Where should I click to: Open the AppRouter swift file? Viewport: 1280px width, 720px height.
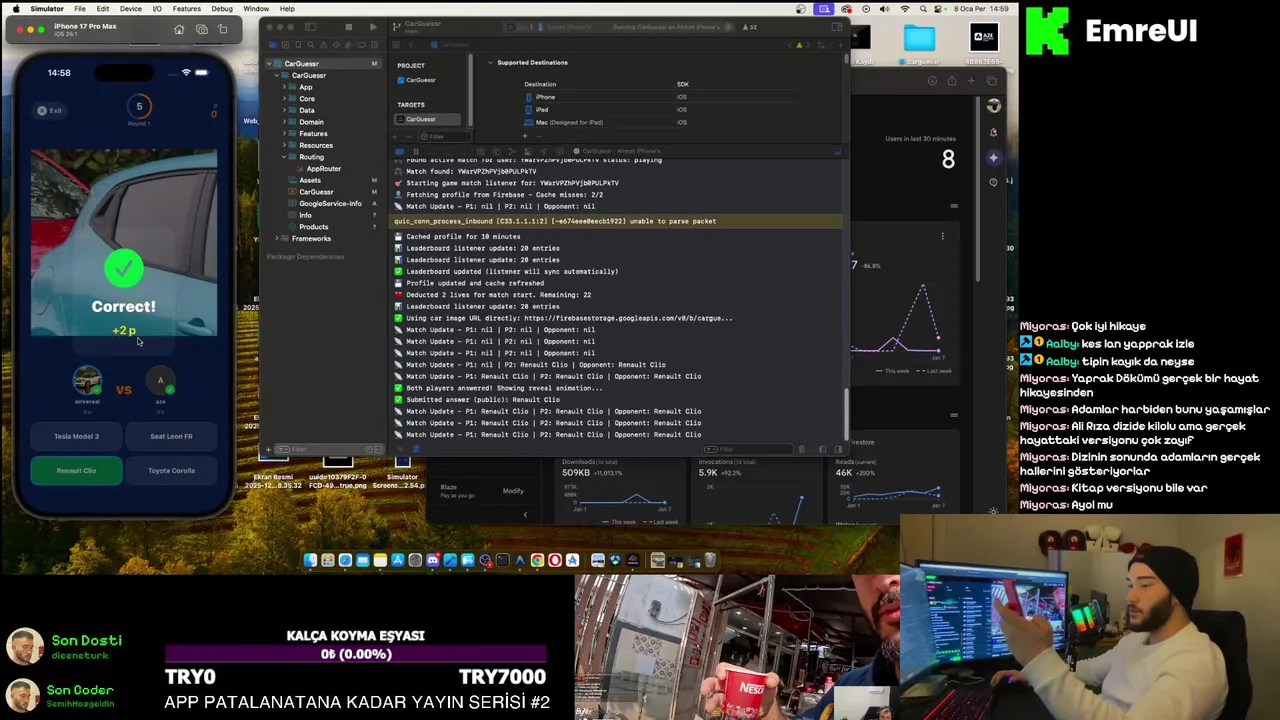pos(323,169)
